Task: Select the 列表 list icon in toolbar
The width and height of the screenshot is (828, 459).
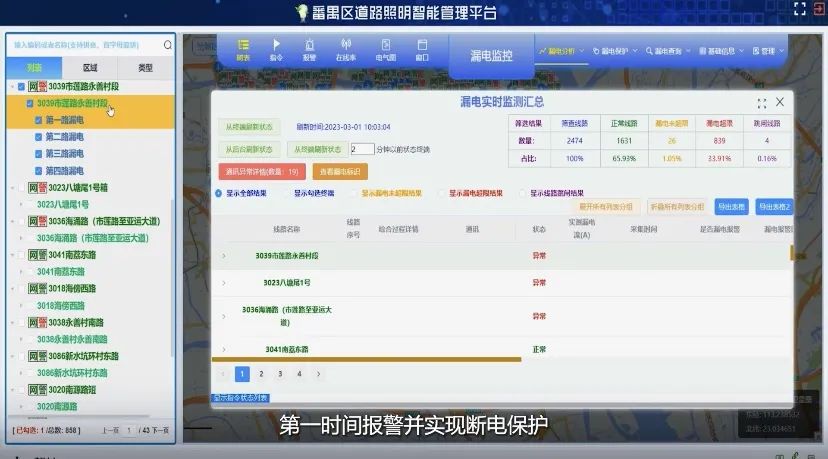Action: pyautogui.click(x=243, y=50)
